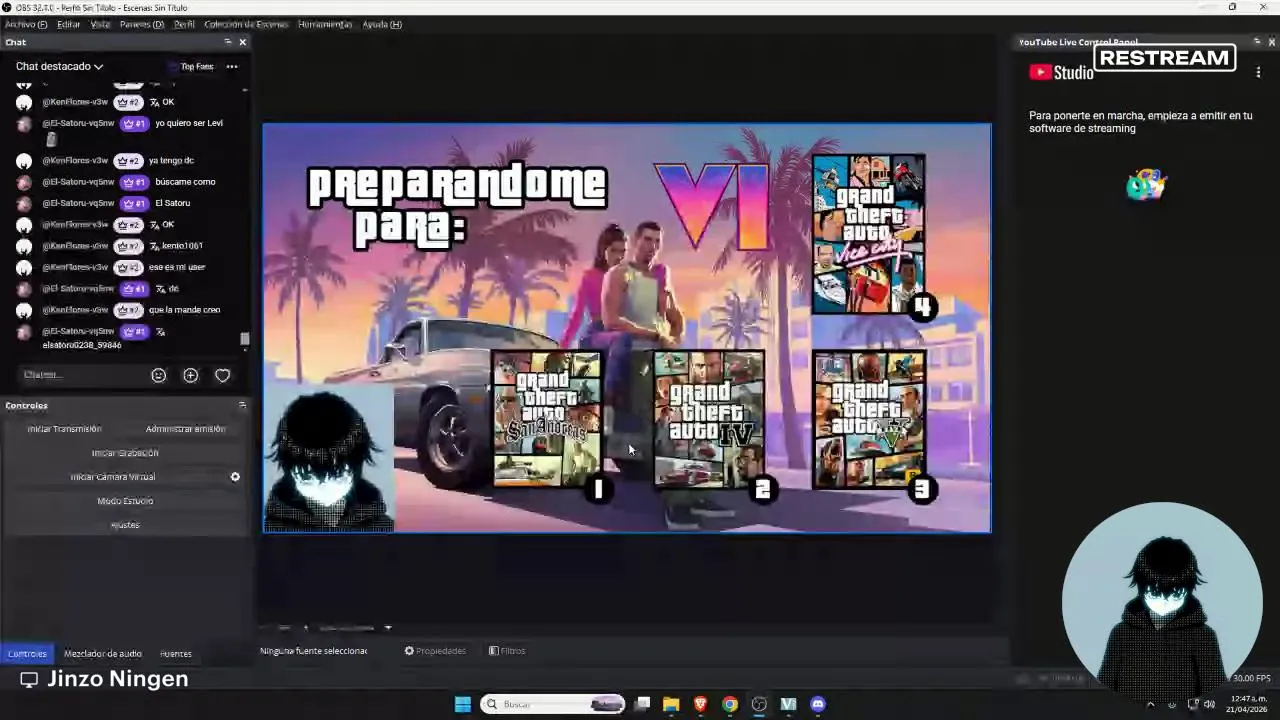Open Task View on taskbar
This screenshot has width=1280, height=720.
tap(643, 704)
